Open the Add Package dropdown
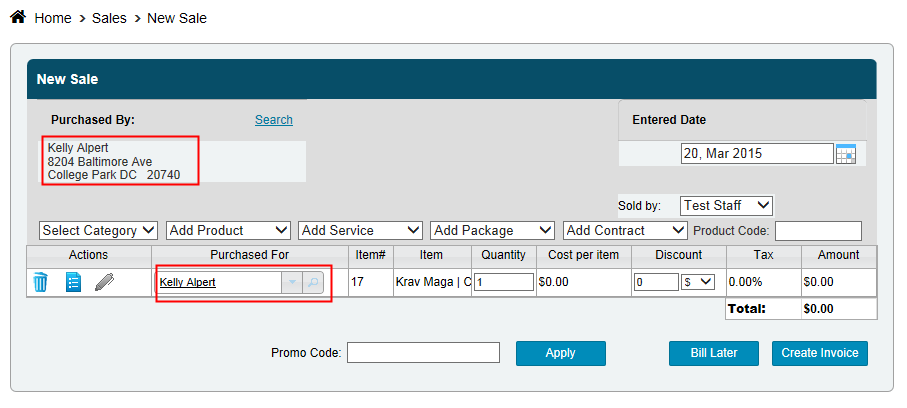 pyautogui.click(x=492, y=231)
